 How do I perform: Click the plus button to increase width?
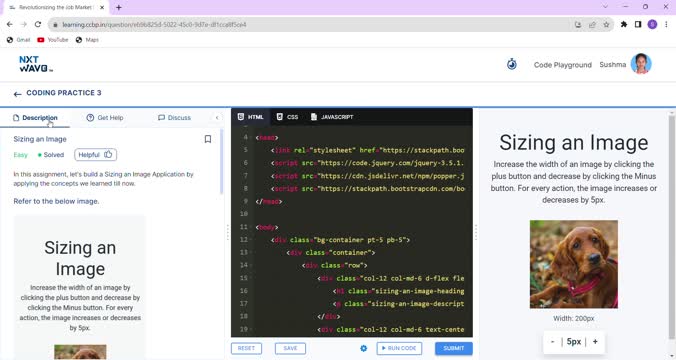(x=595, y=341)
